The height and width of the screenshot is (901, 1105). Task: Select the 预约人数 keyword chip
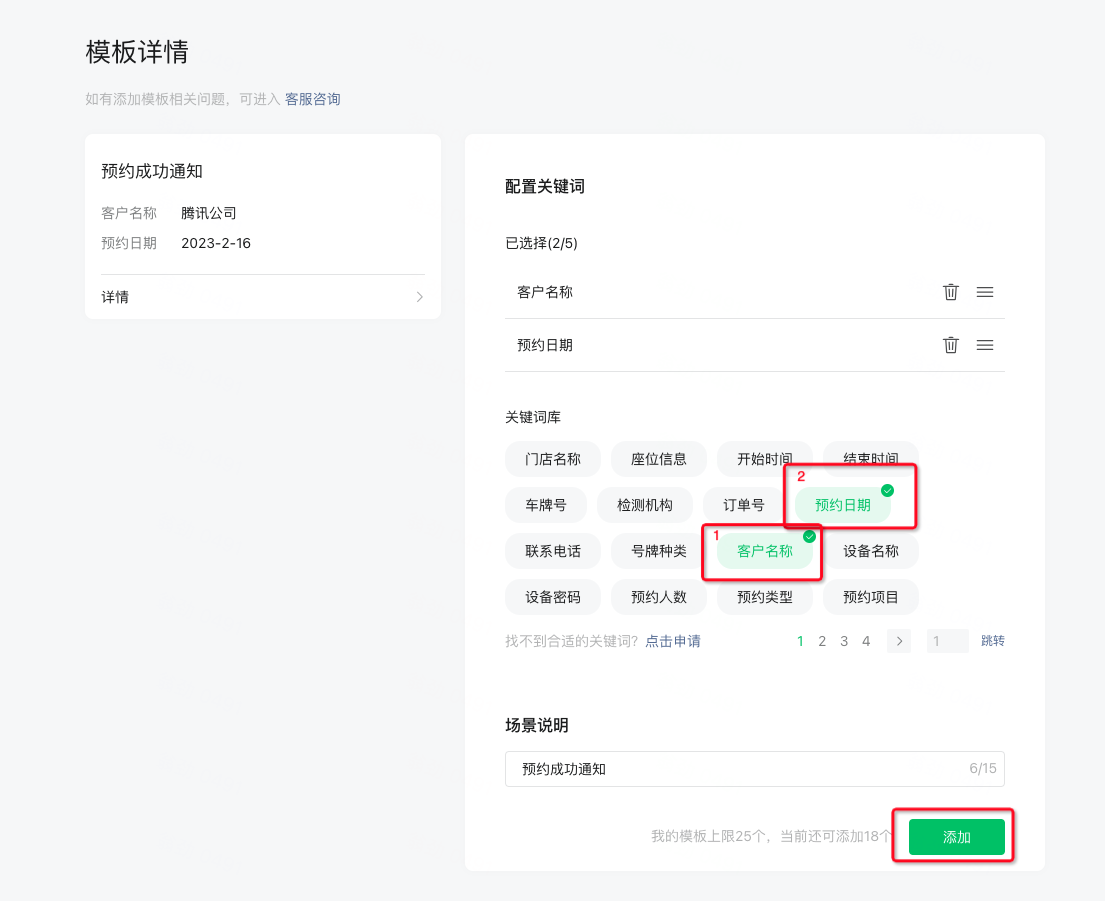[x=658, y=597]
